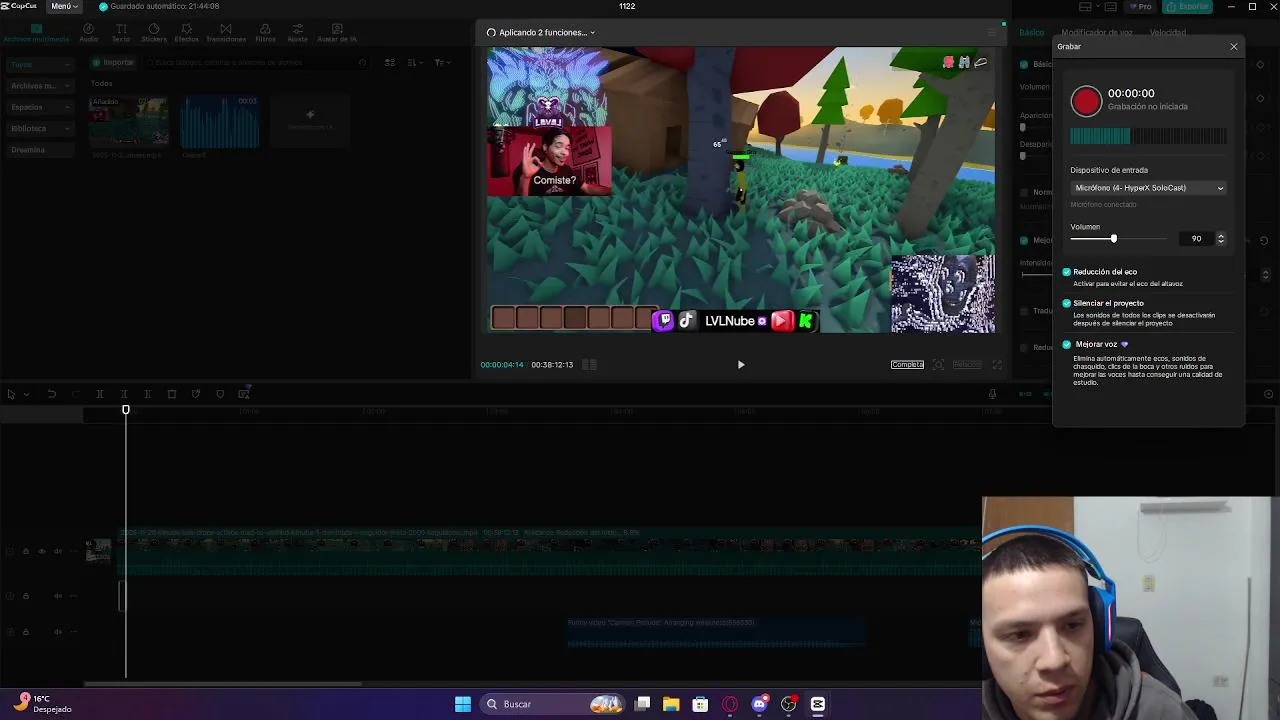This screenshot has width=1280, height=720.
Task: Open the pointer tool mode dropdown arrow
Action: click(x=26, y=394)
